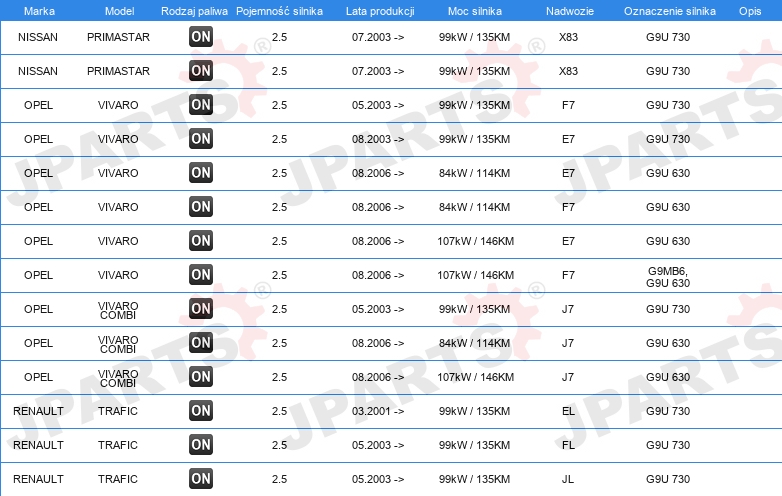Click OPEL in the Vivaro 08.2003 row

pyautogui.click(x=38, y=139)
